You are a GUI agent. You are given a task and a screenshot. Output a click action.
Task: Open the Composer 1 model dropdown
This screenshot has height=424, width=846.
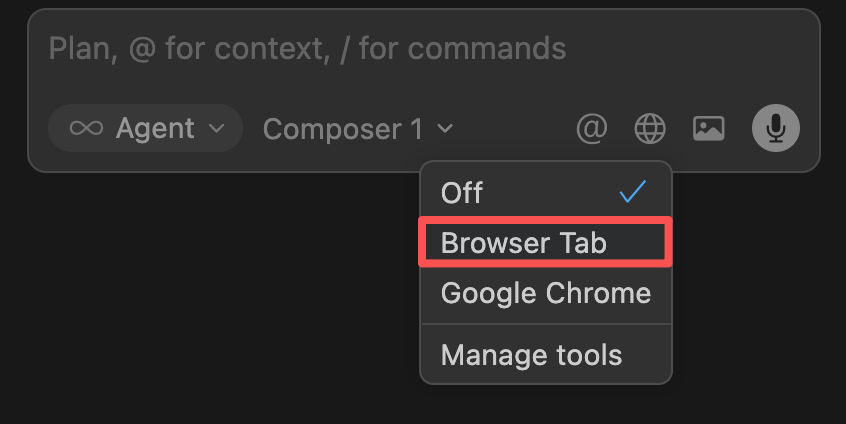tap(358, 128)
